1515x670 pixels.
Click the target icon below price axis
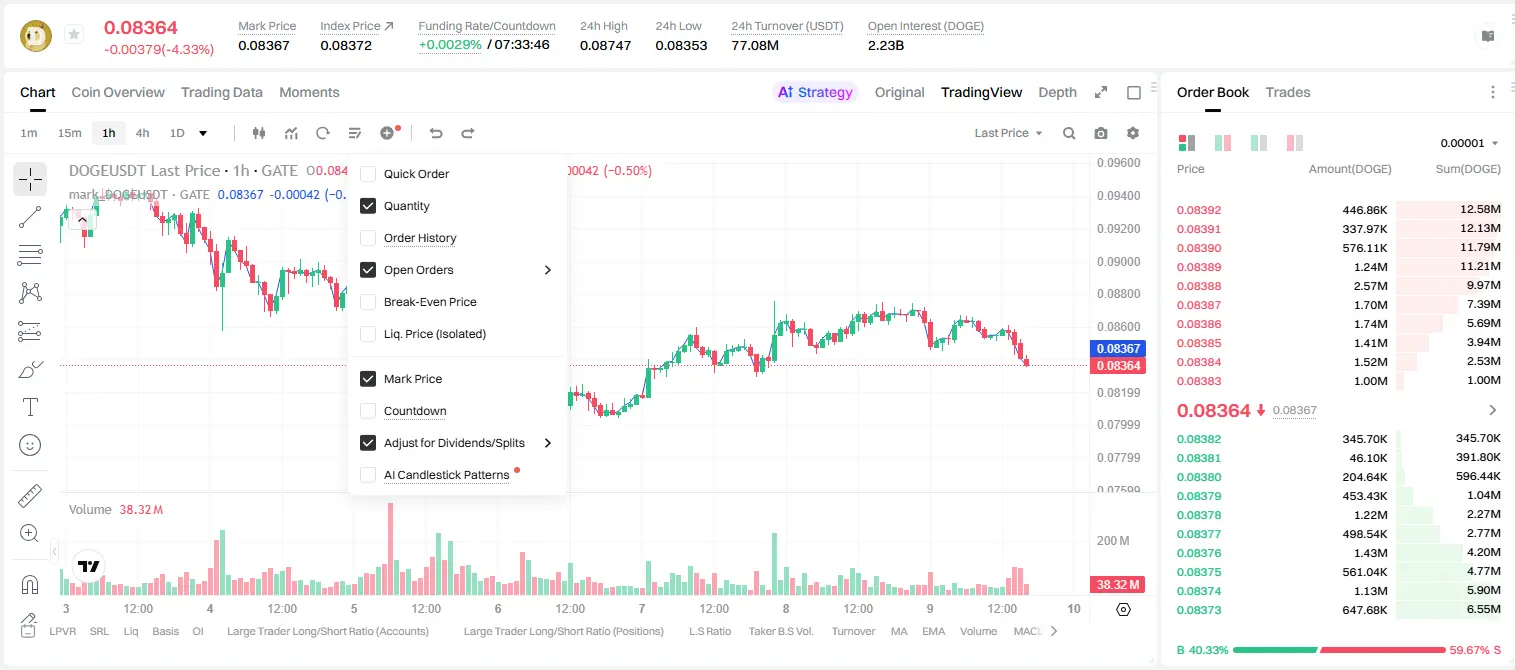point(1123,609)
